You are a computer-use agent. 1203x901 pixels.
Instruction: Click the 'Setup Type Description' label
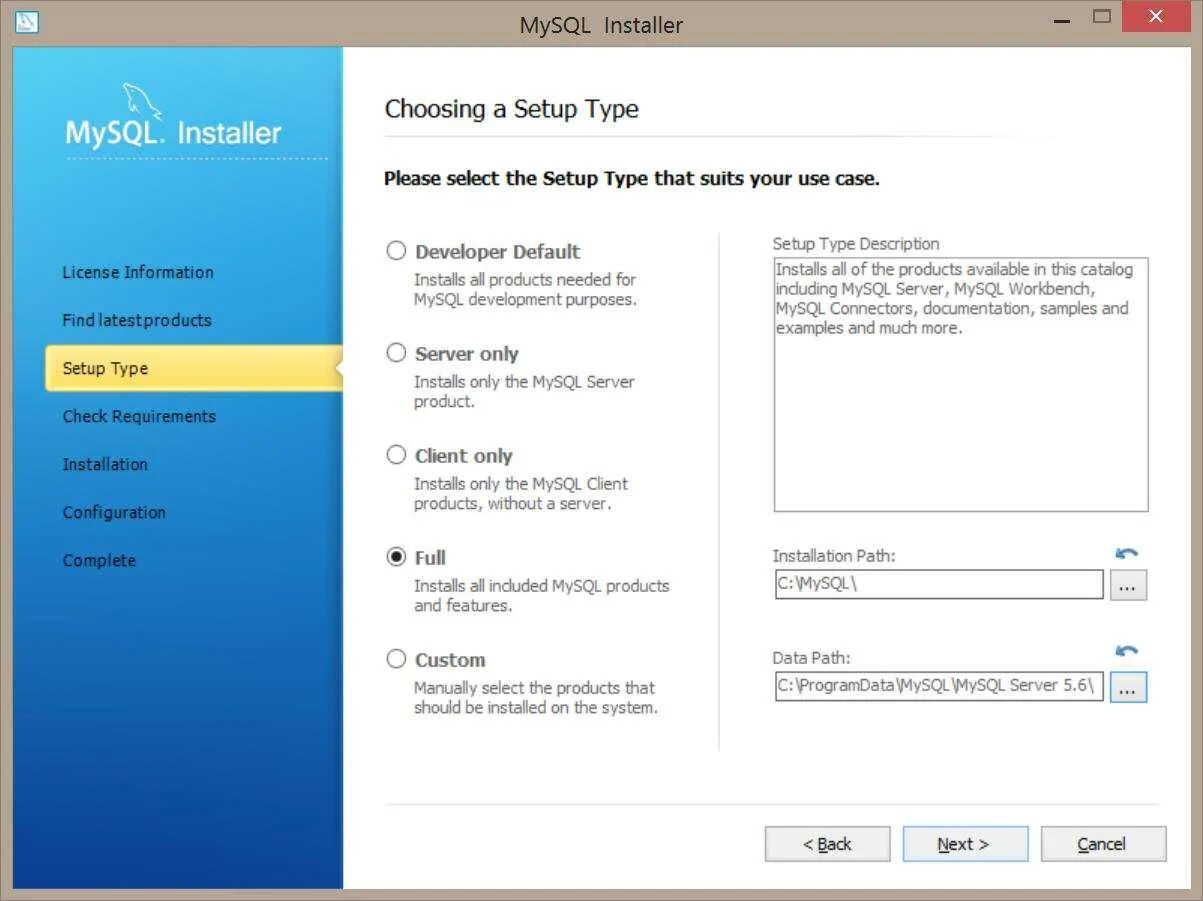click(856, 243)
